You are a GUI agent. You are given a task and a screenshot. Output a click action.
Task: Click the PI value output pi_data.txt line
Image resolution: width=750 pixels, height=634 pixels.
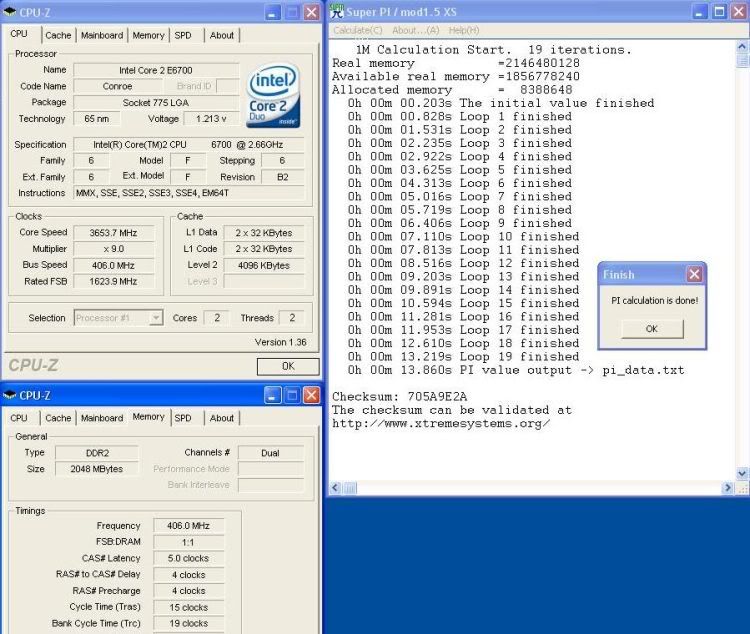click(x=516, y=370)
